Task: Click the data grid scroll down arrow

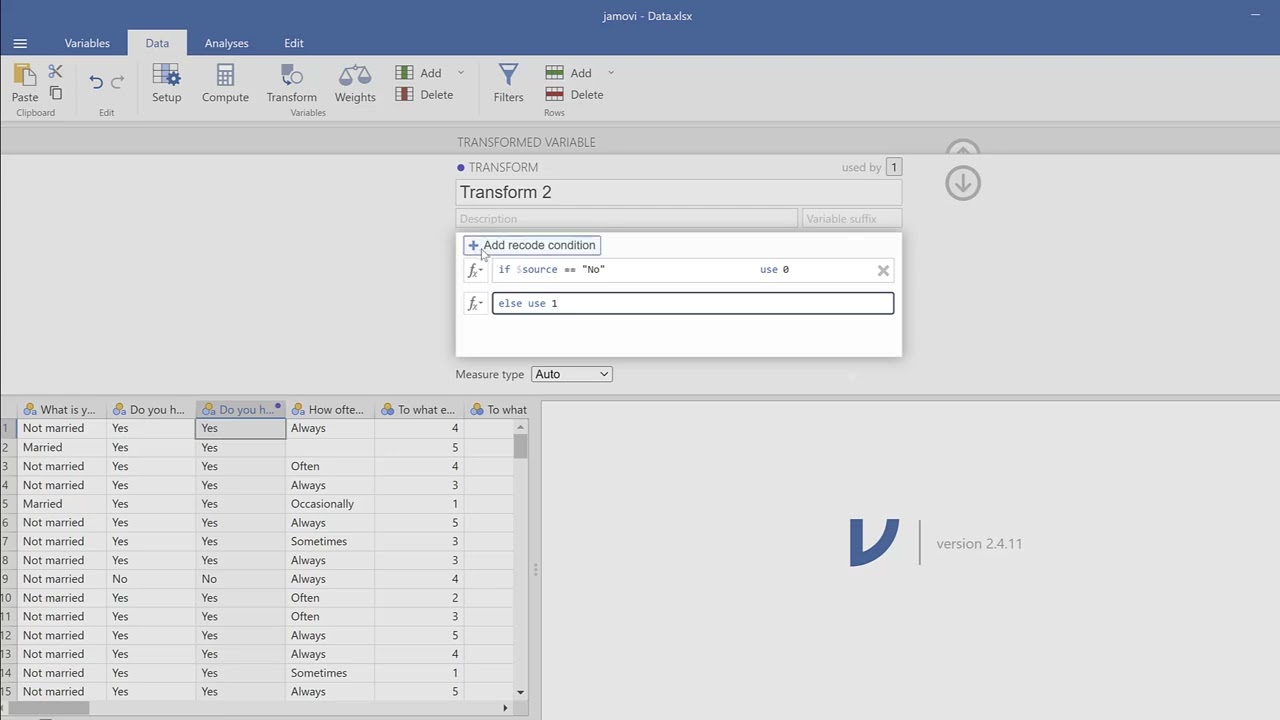Action: [x=520, y=692]
